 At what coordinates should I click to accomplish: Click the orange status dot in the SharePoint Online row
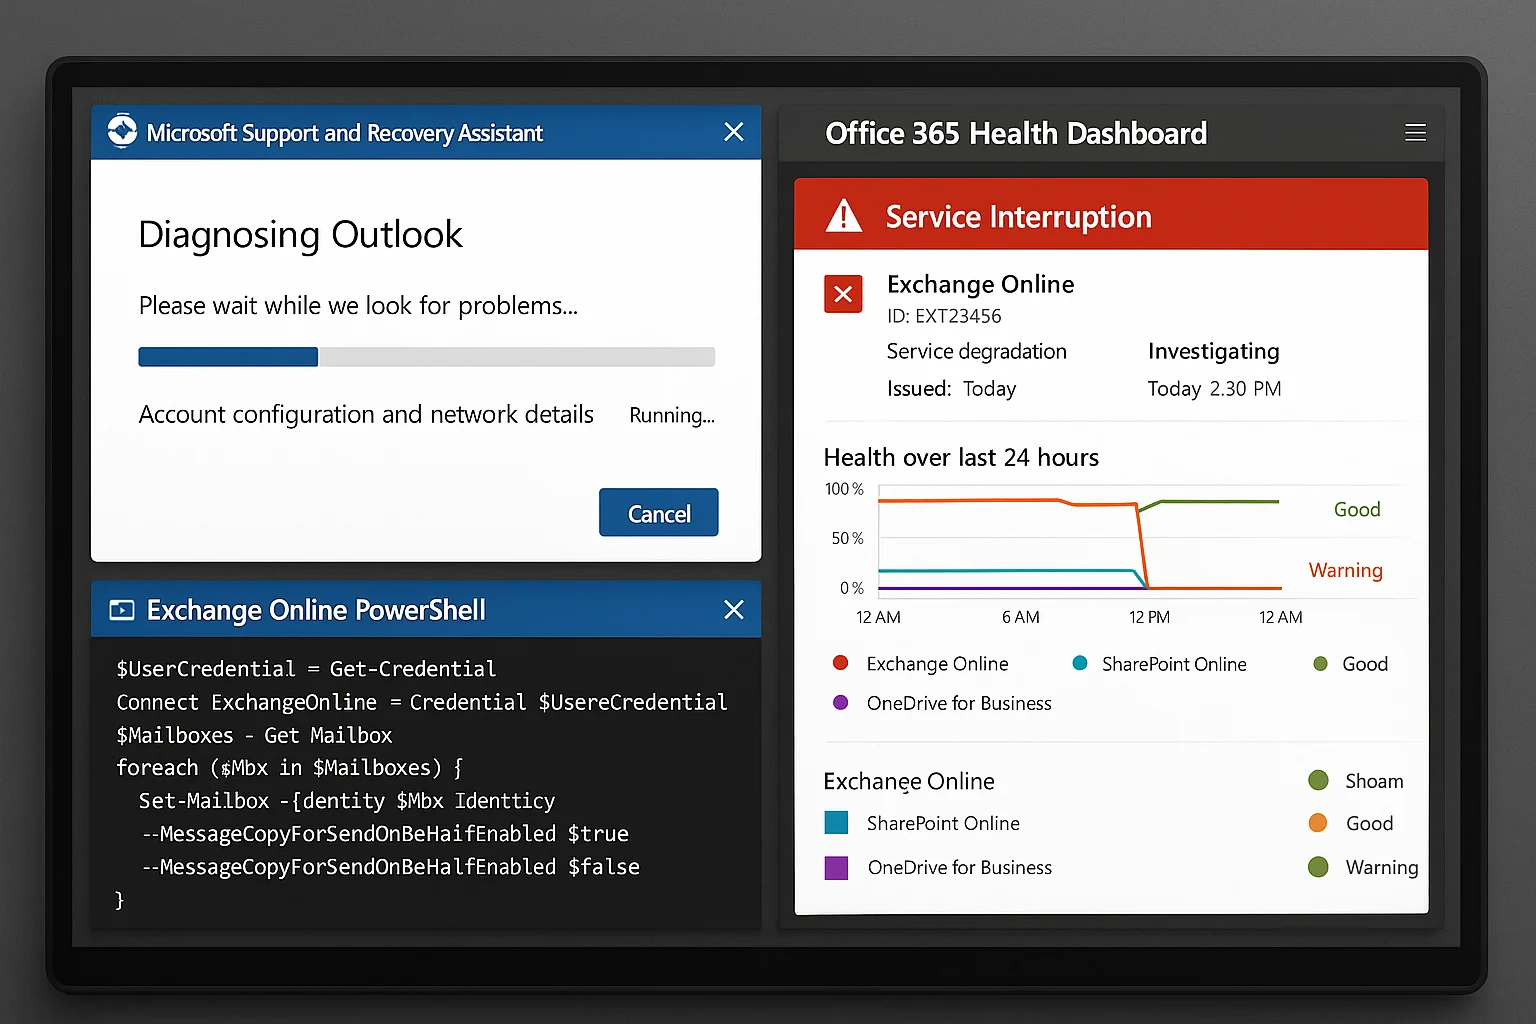1318,823
